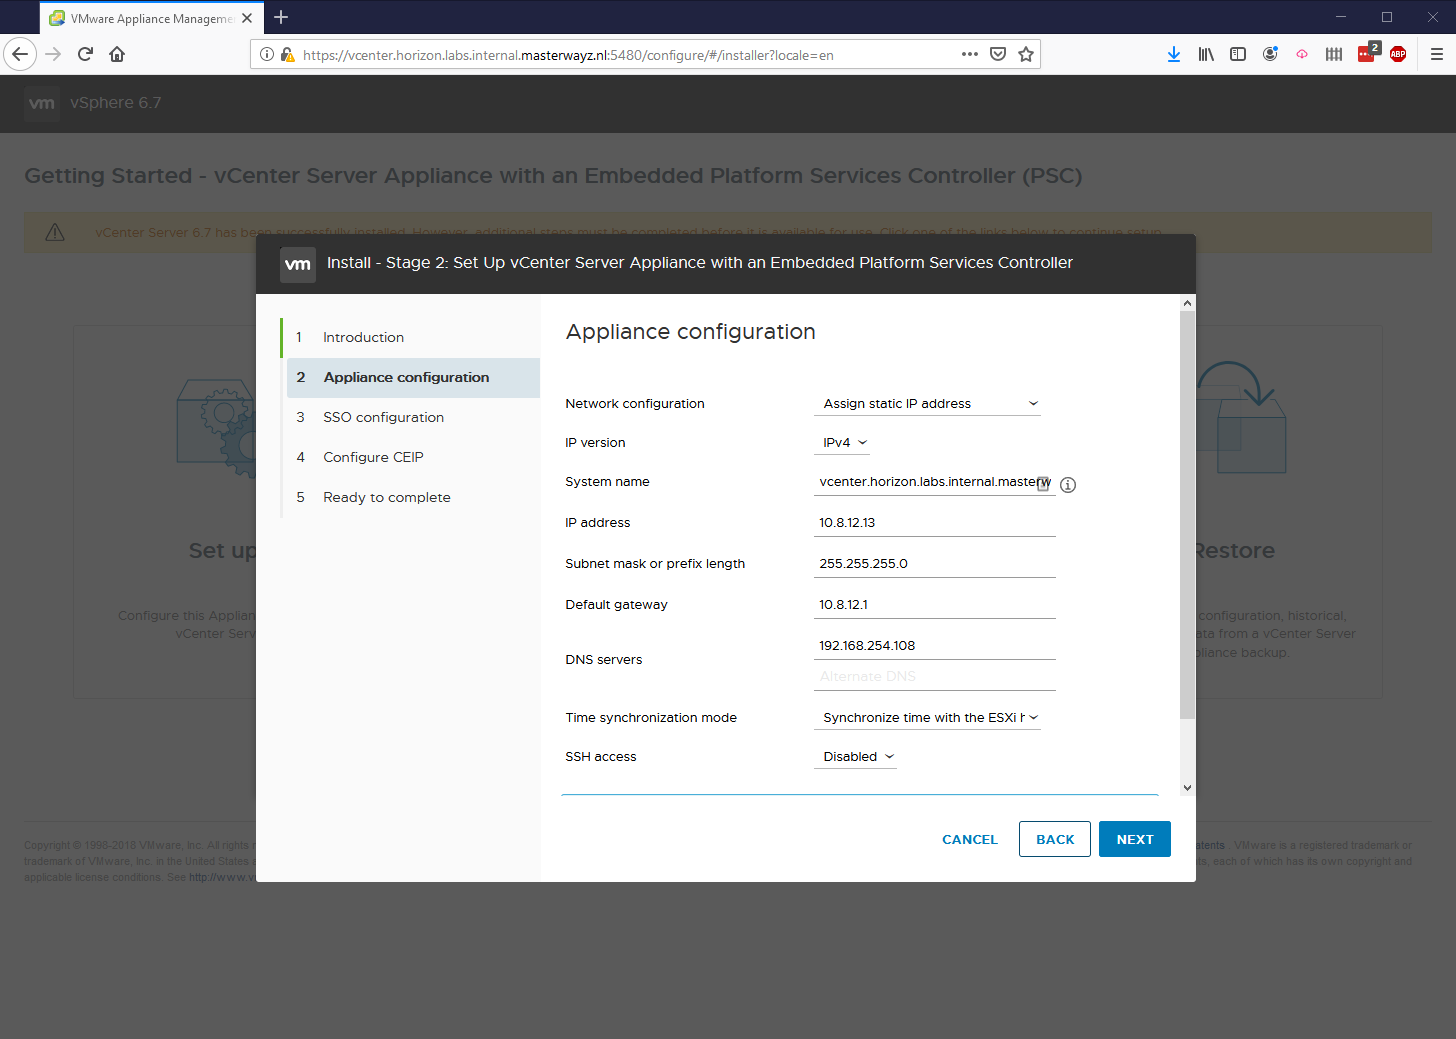Go to SSO configuration step

(413, 417)
